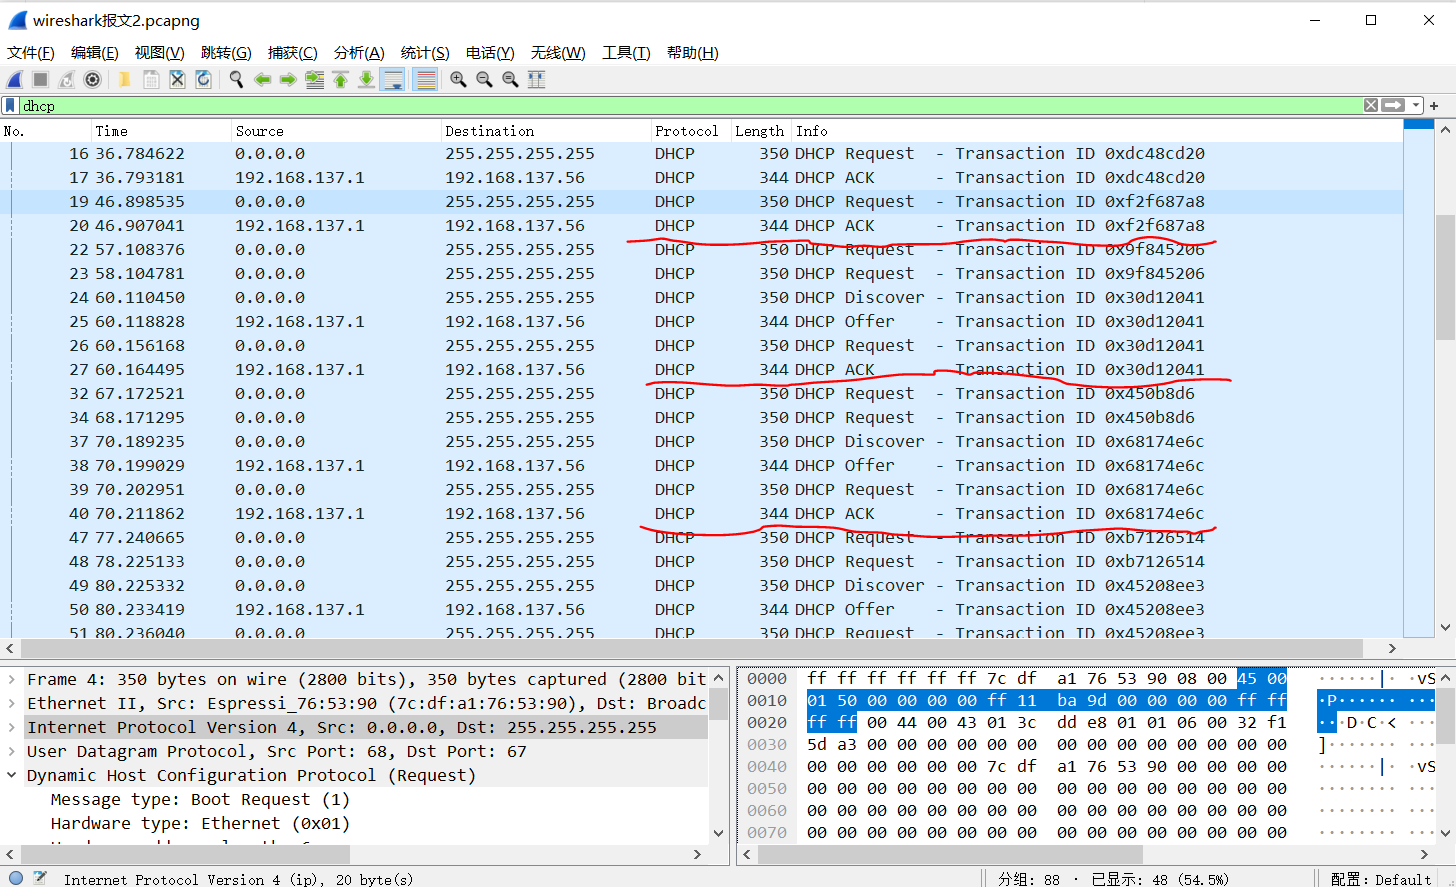Image resolution: width=1456 pixels, height=887 pixels.
Task: Sort by the Protocol column header
Action: tap(690, 131)
